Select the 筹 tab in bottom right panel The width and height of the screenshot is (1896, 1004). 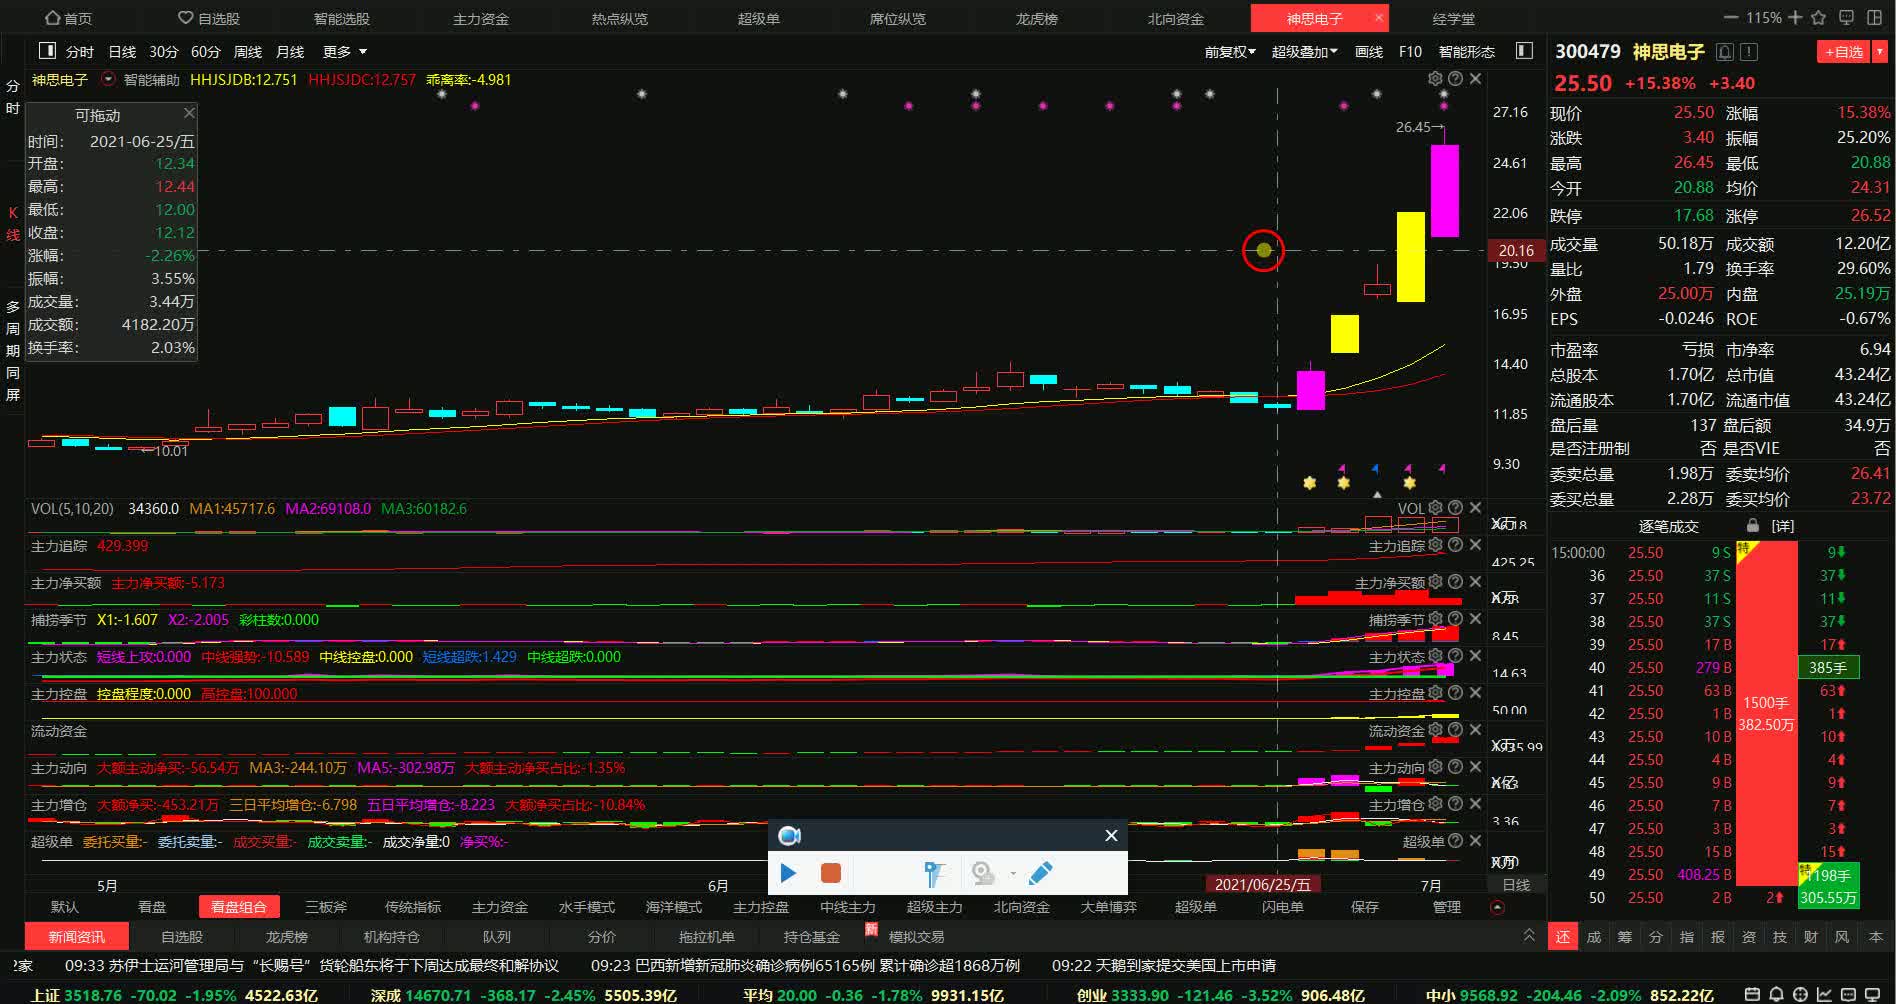point(1624,937)
